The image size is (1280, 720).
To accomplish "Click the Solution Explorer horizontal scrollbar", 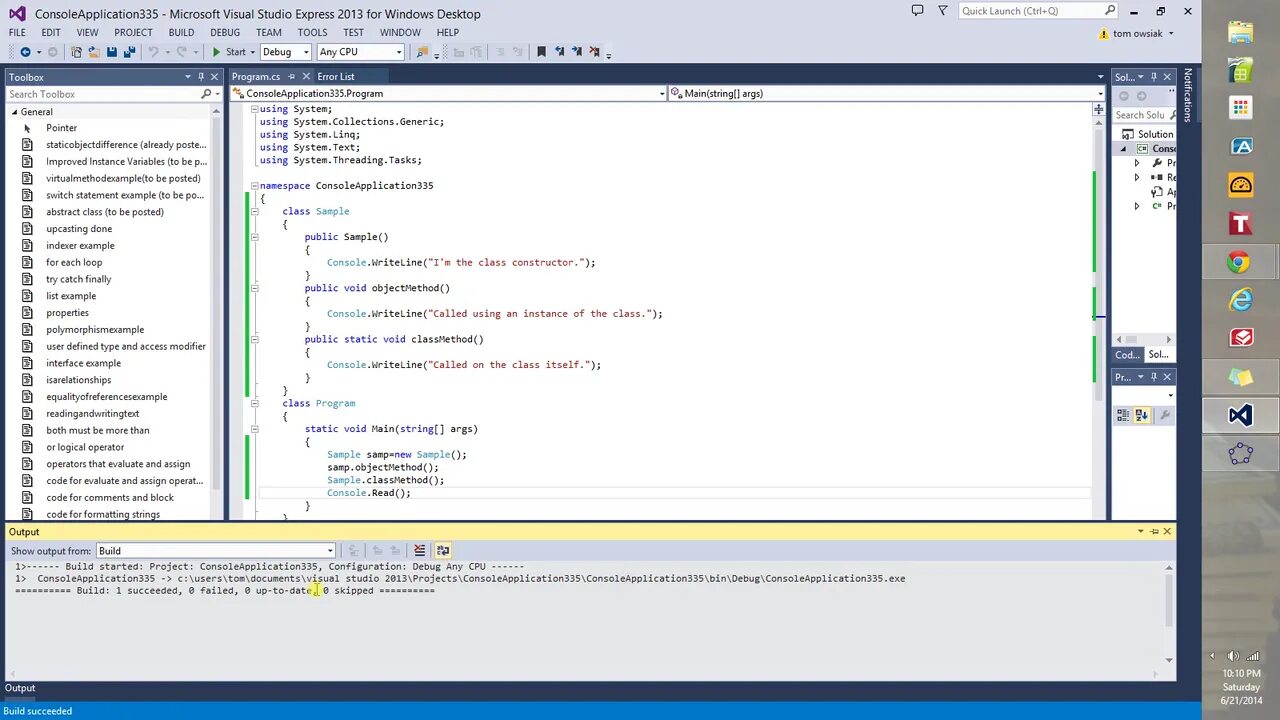I will click(1143, 339).
